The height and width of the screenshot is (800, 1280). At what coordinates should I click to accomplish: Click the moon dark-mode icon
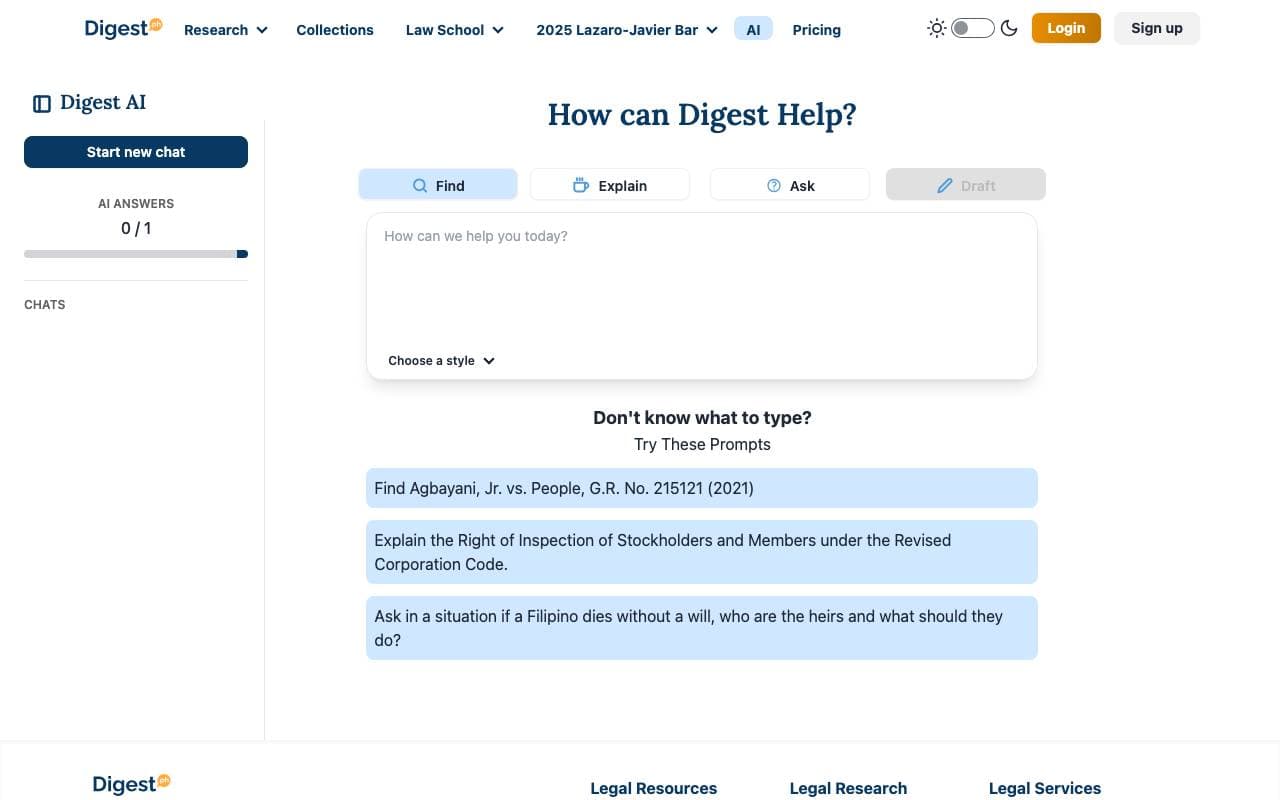tap(1009, 28)
